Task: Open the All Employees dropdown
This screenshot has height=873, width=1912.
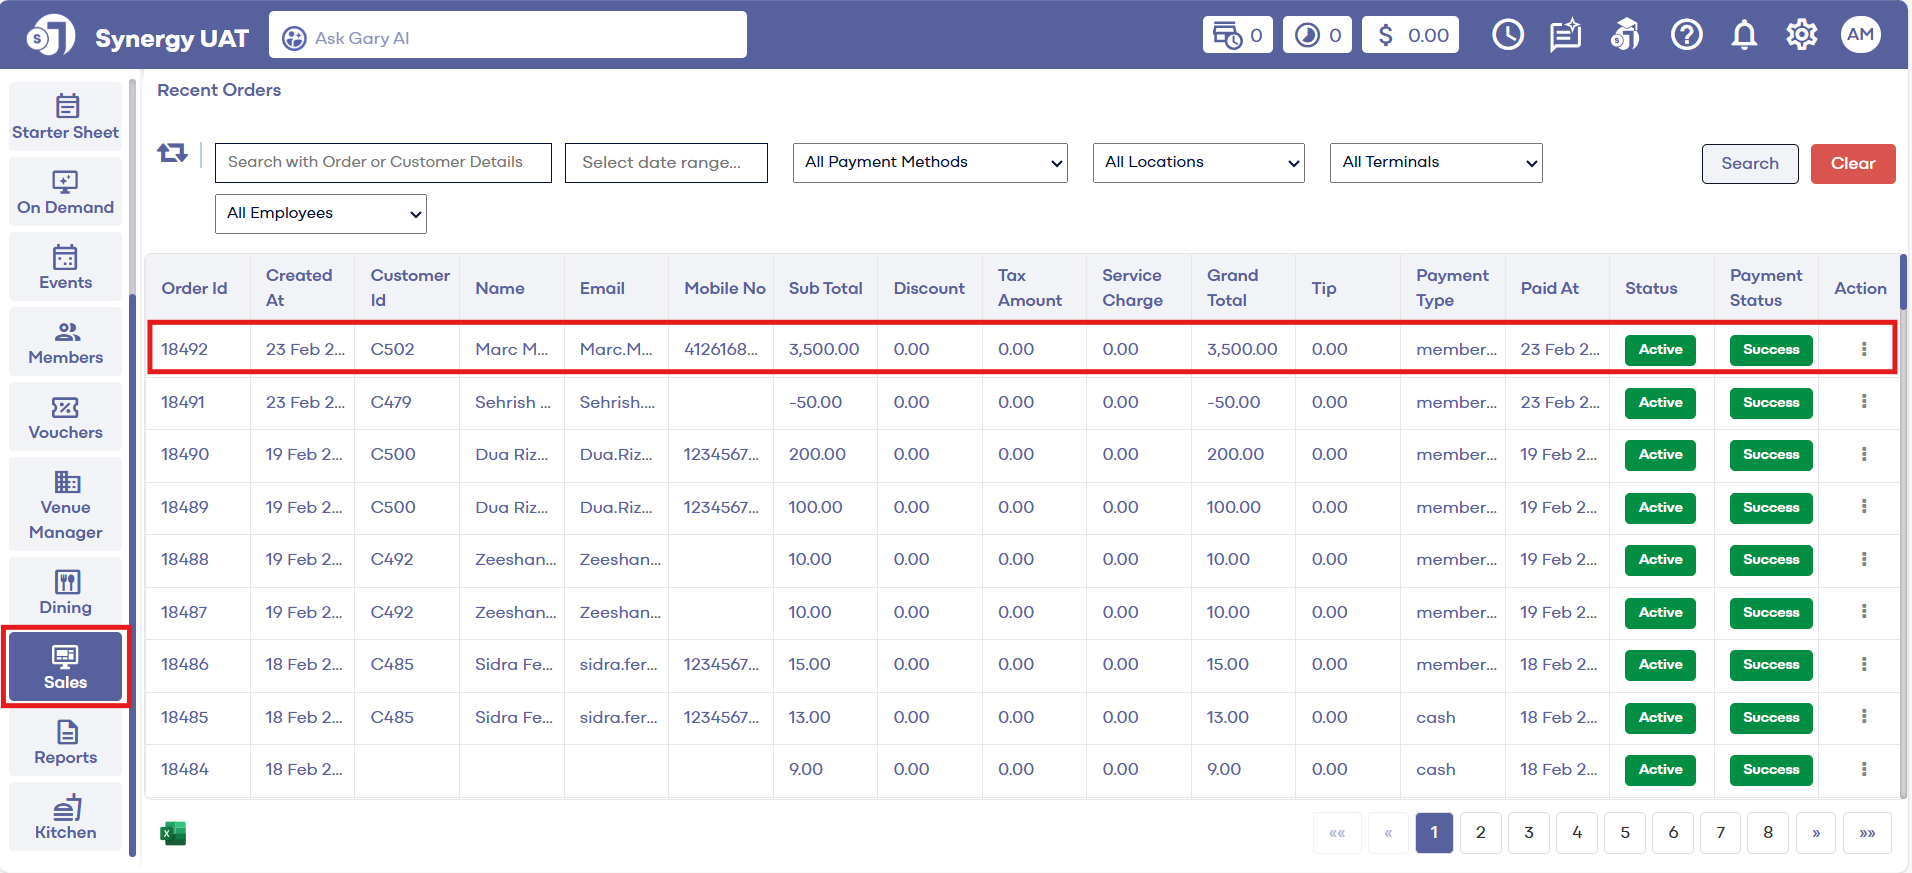Action: pyautogui.click(x=320, y=214)
